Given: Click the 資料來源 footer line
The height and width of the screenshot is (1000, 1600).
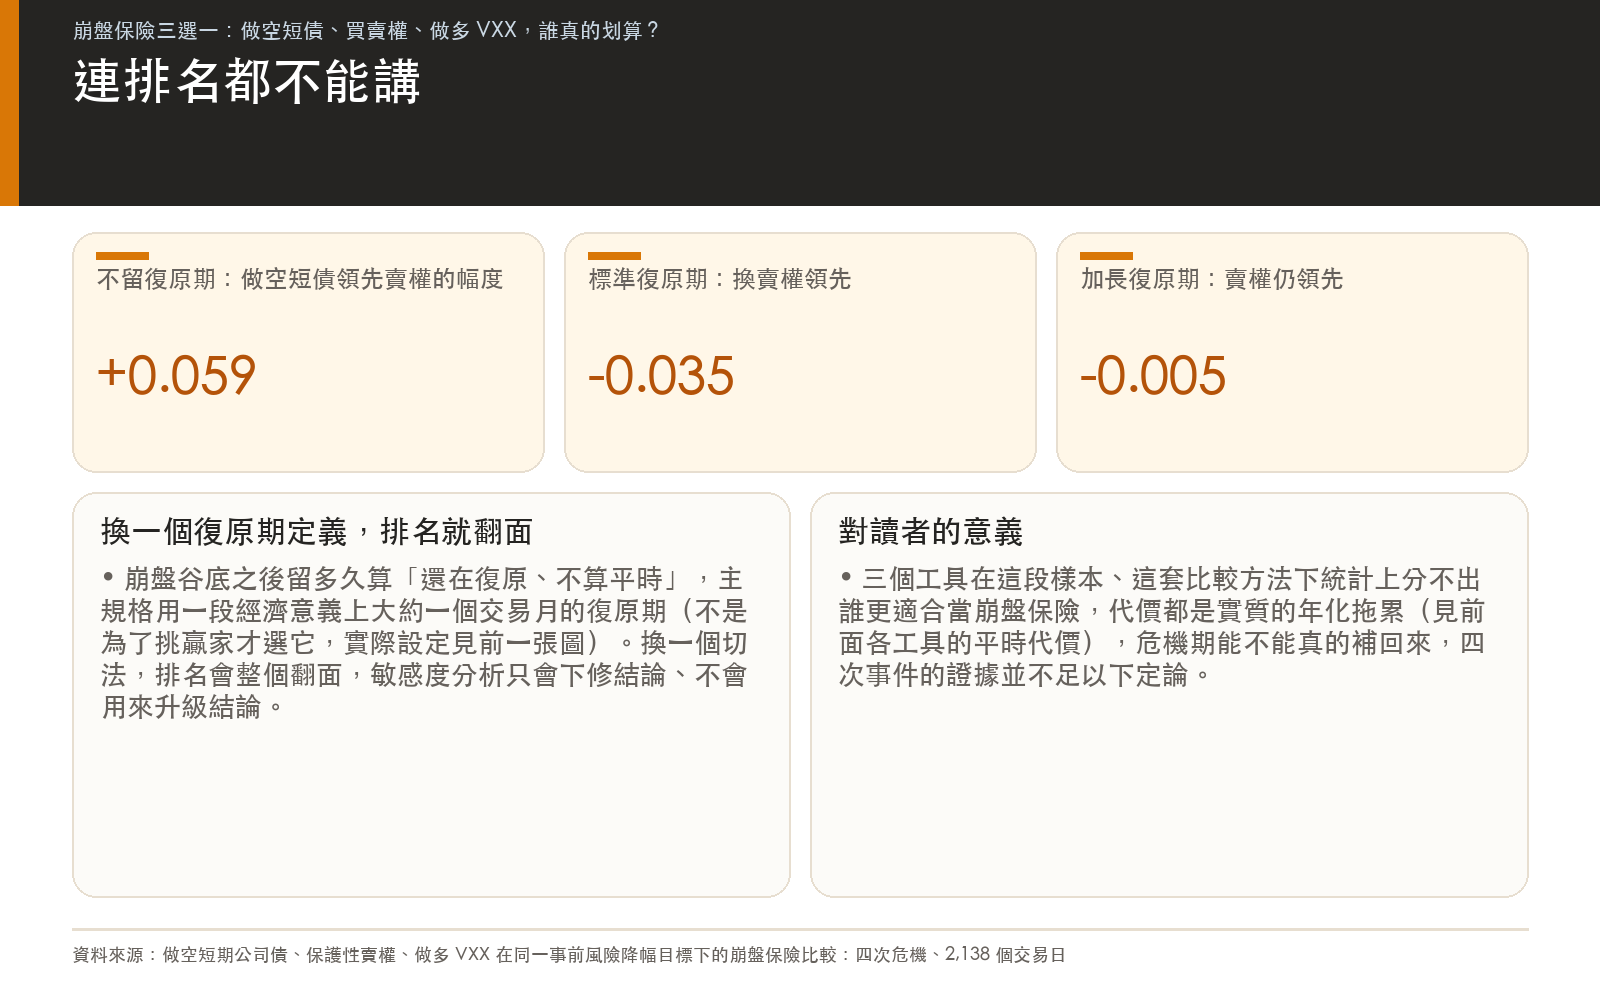Looking at the screenshot, I should (569, 955).
